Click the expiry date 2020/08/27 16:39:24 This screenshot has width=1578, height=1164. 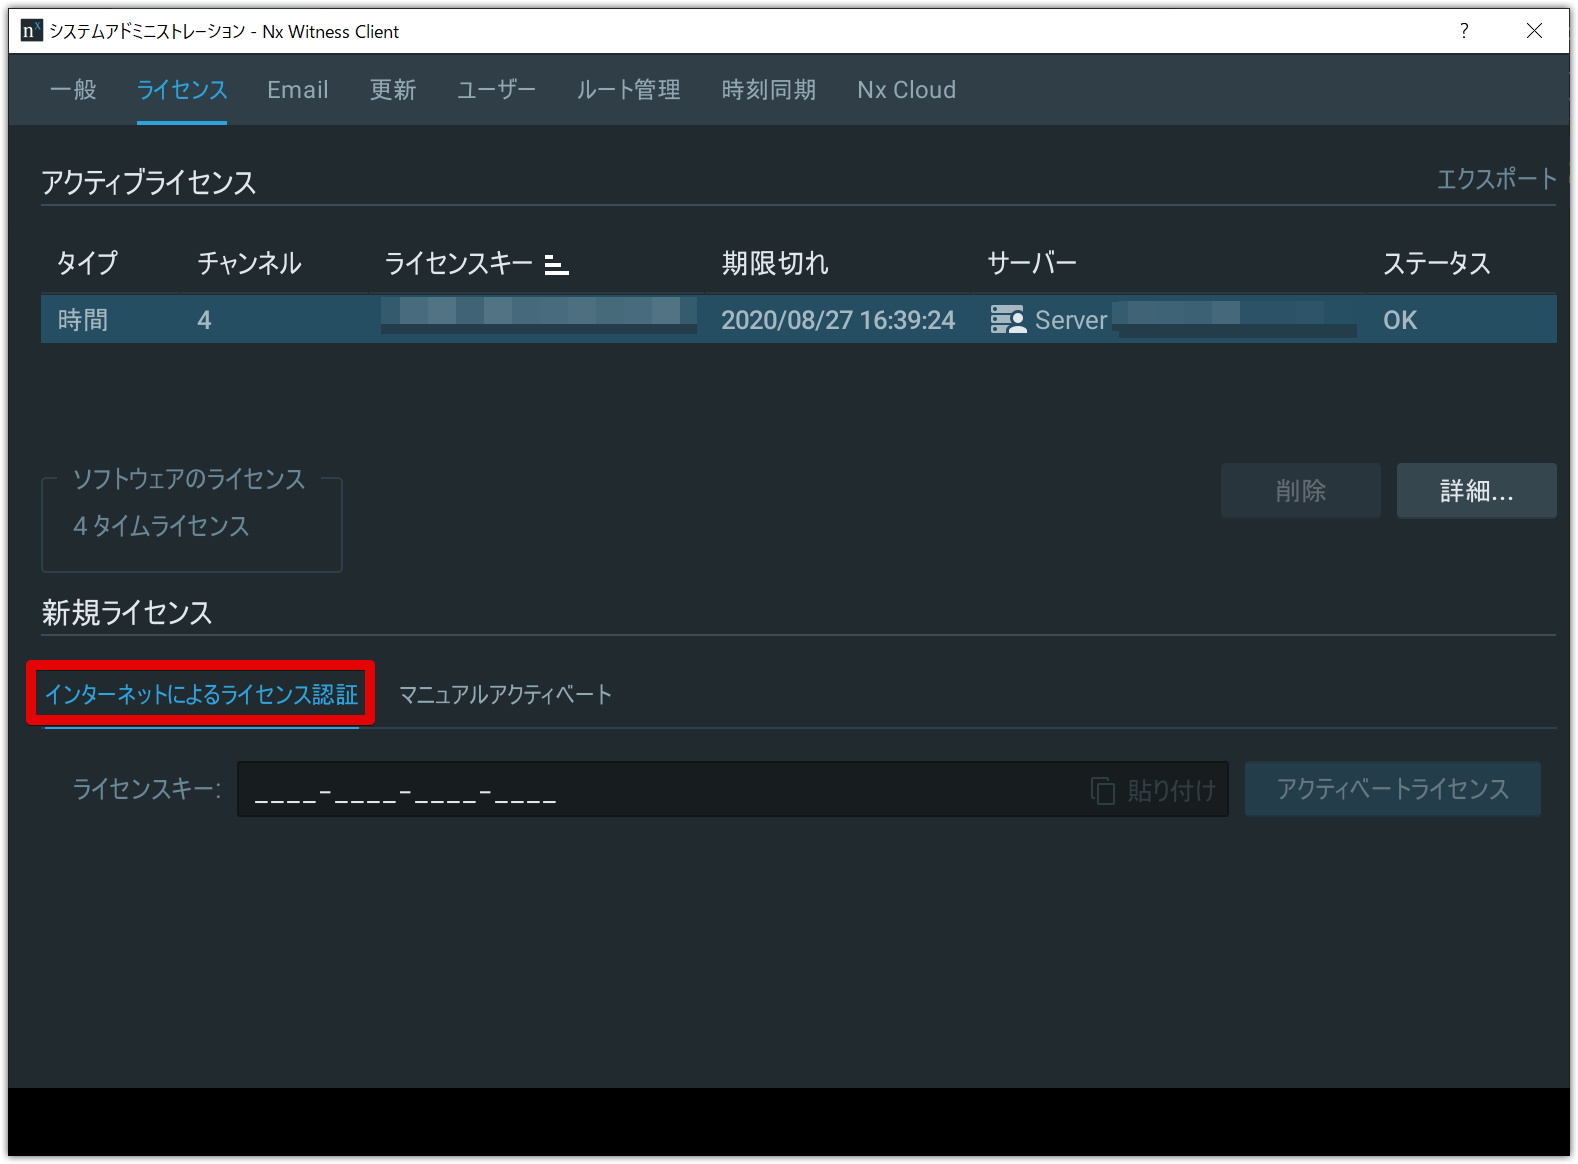point(838,320)
